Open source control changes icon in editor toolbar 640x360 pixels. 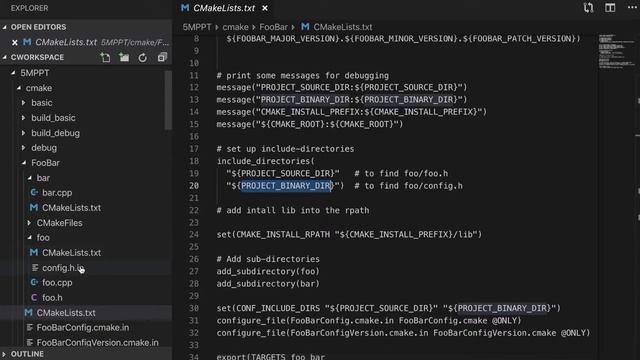(588, 8)
